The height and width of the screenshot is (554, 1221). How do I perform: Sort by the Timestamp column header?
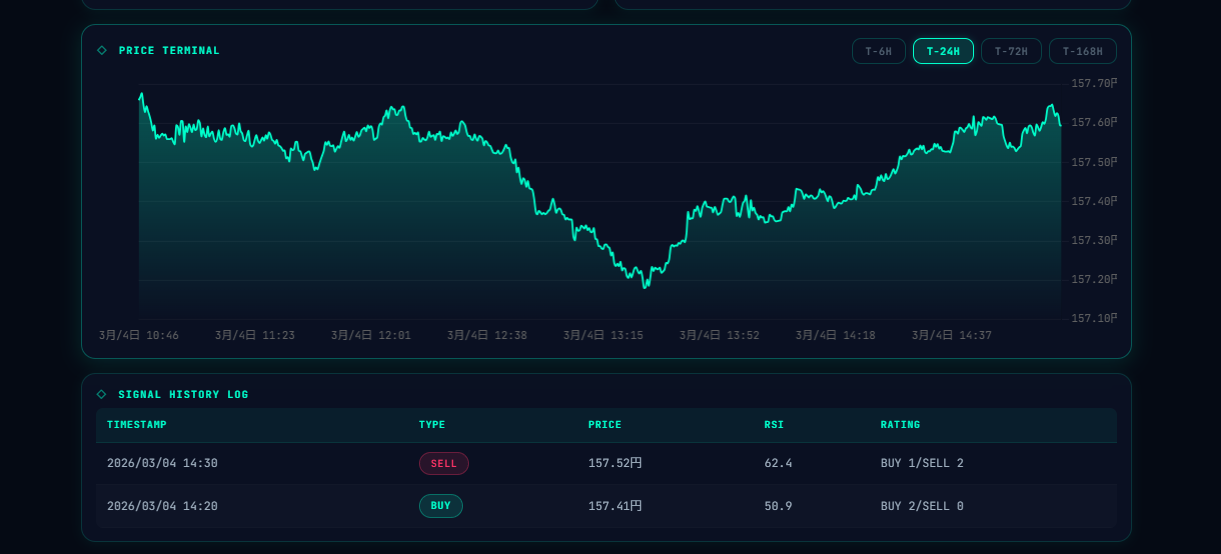click(137, 425)
